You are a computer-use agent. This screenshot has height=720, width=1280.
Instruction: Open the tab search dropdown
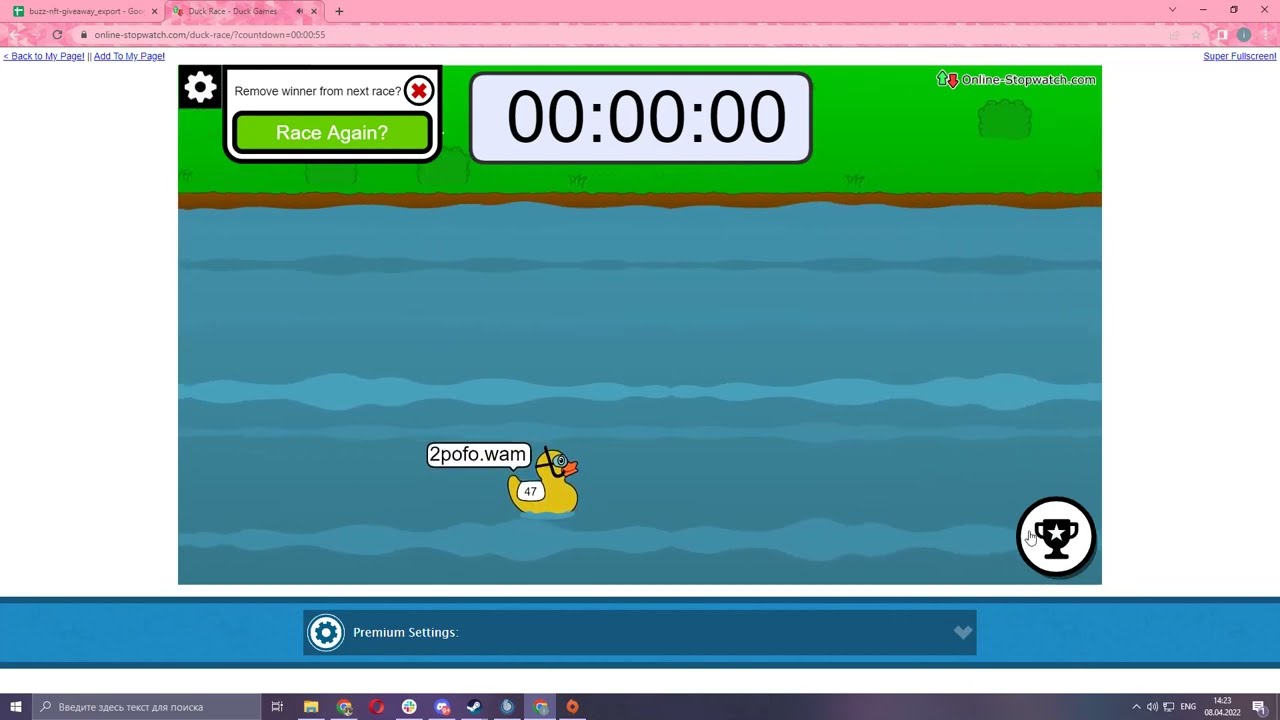click(x=1172, y=10)
